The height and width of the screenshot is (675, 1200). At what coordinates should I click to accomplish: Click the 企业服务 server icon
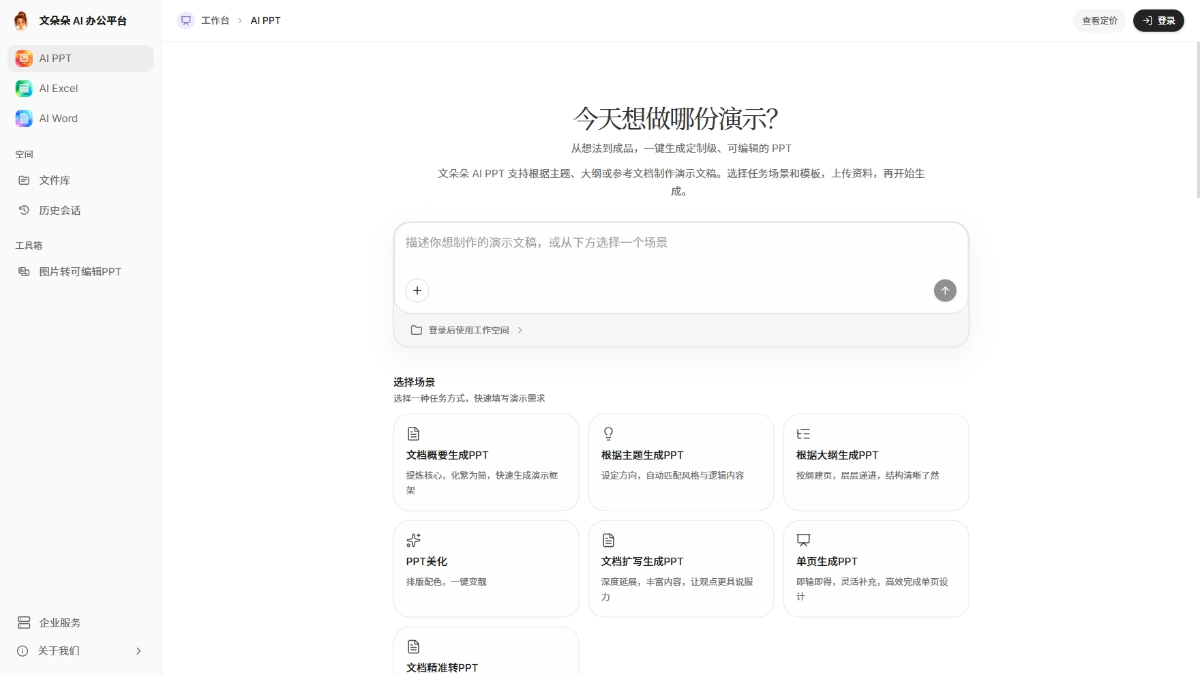coord(24,622)
